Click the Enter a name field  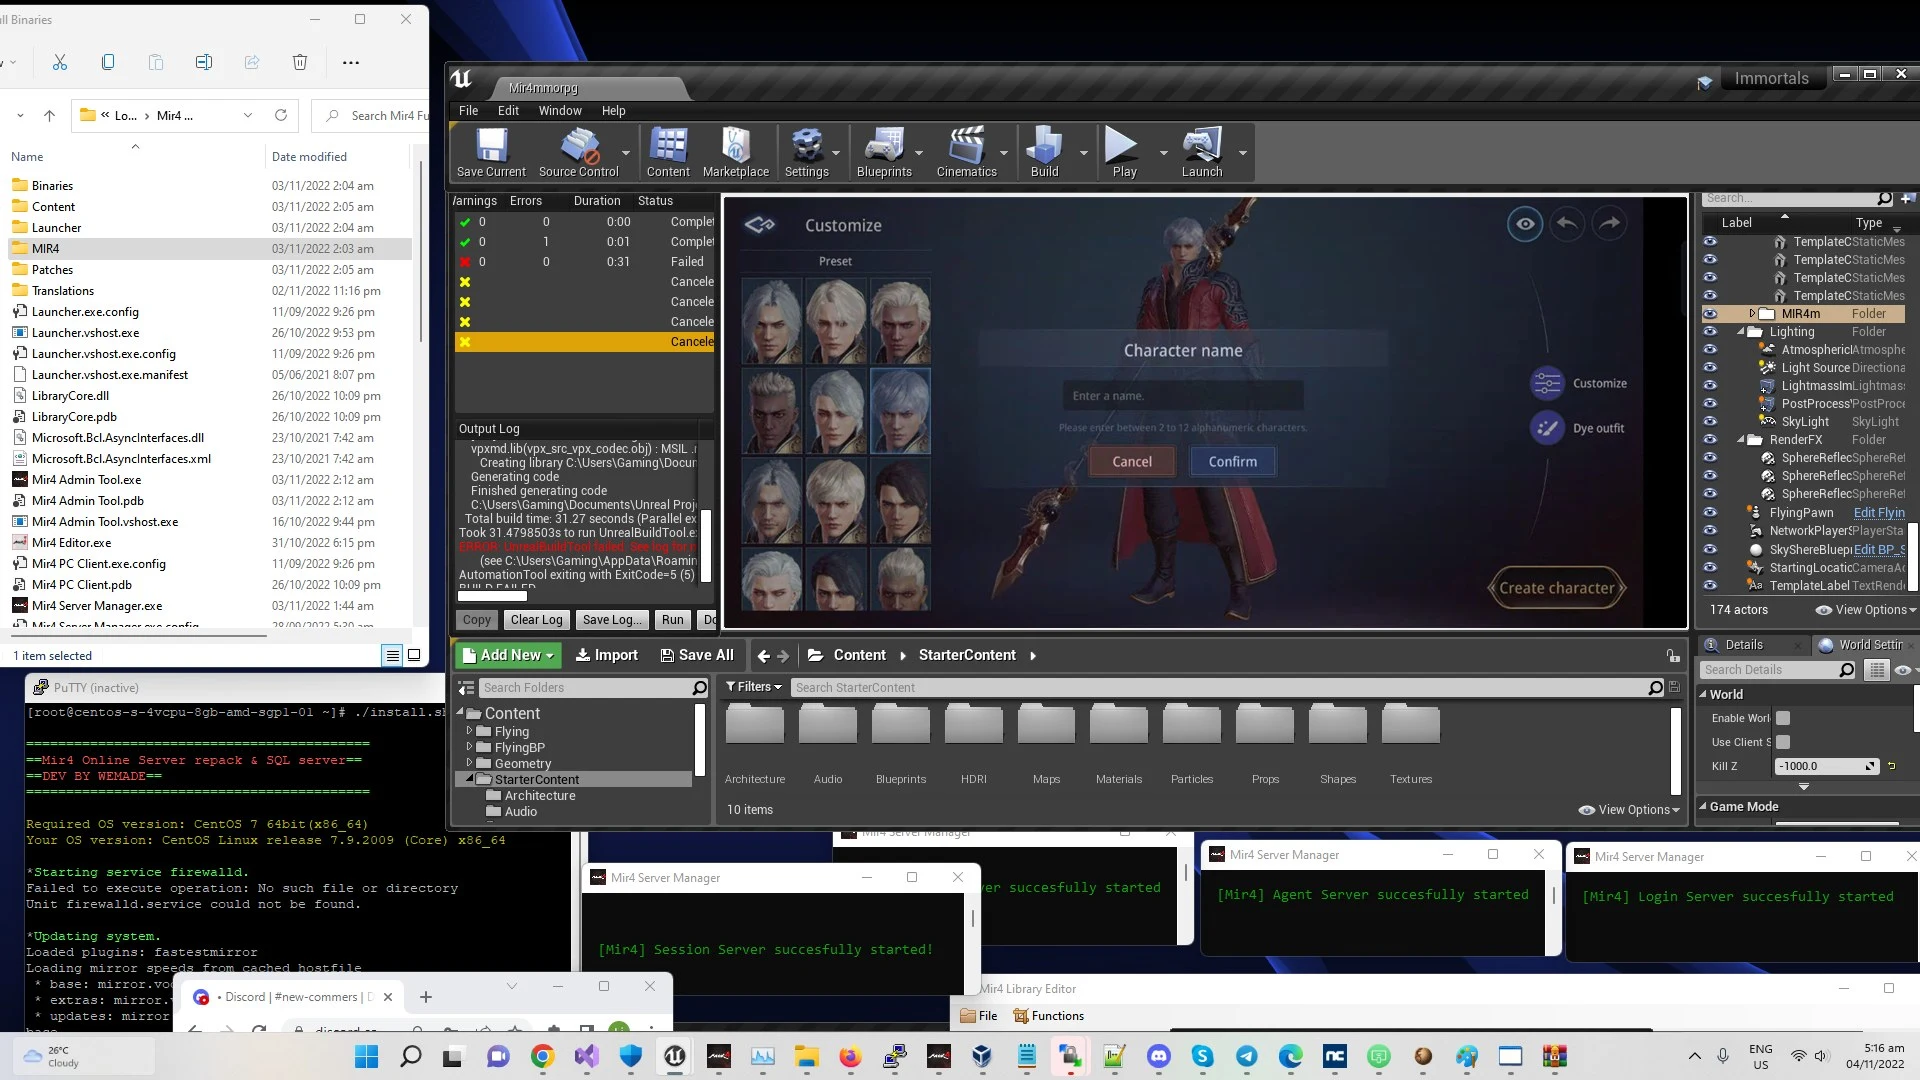(1183, 396)
